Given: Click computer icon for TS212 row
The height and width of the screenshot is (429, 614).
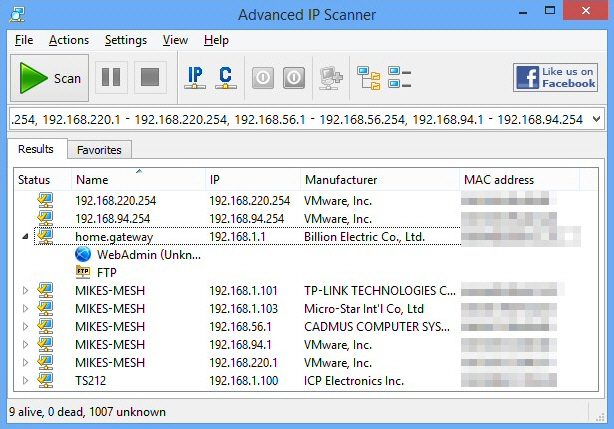Looking at the screenshot, I should tap(45, 380).
